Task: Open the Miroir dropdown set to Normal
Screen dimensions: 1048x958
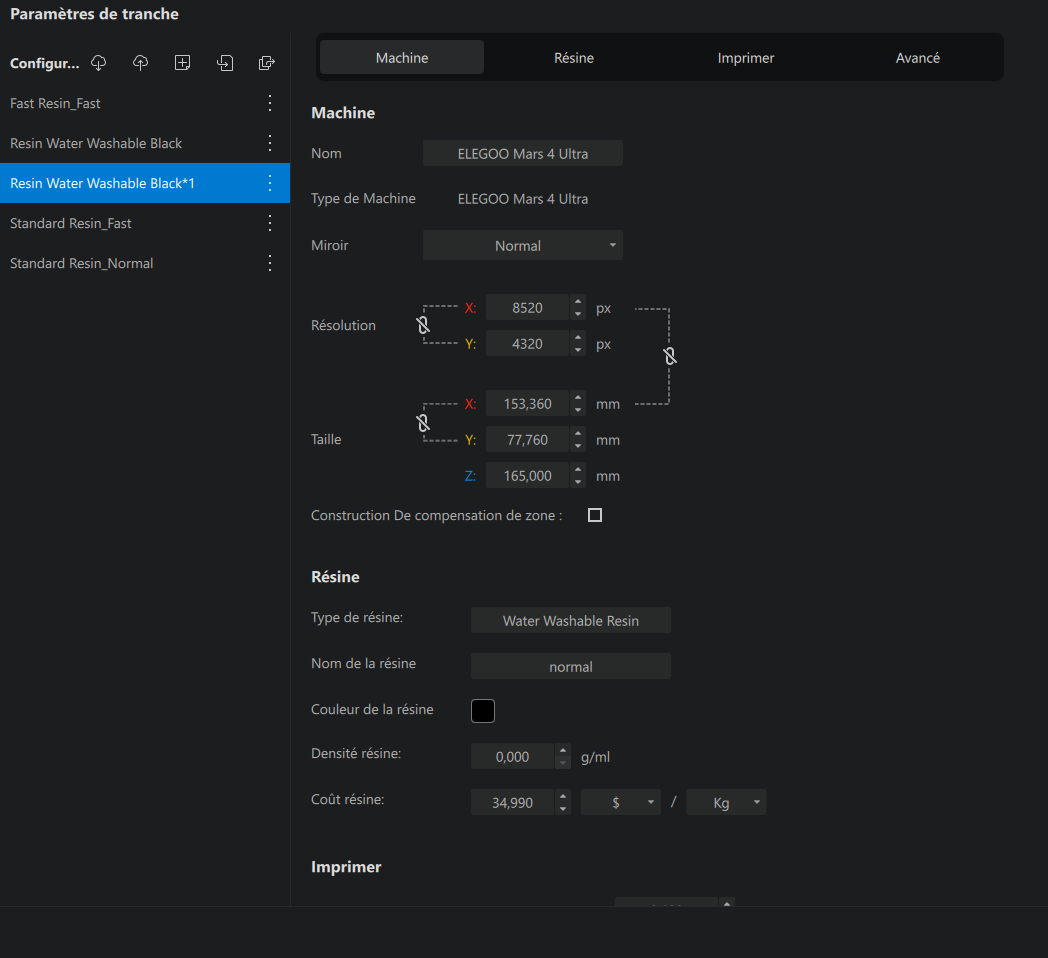Action: (523, 245)
